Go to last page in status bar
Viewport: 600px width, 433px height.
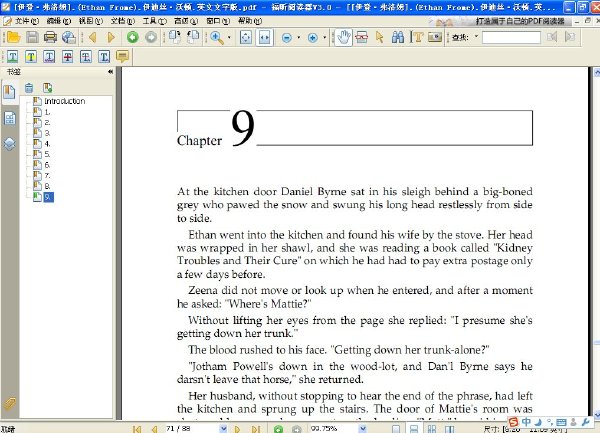(x=256, y=429)
